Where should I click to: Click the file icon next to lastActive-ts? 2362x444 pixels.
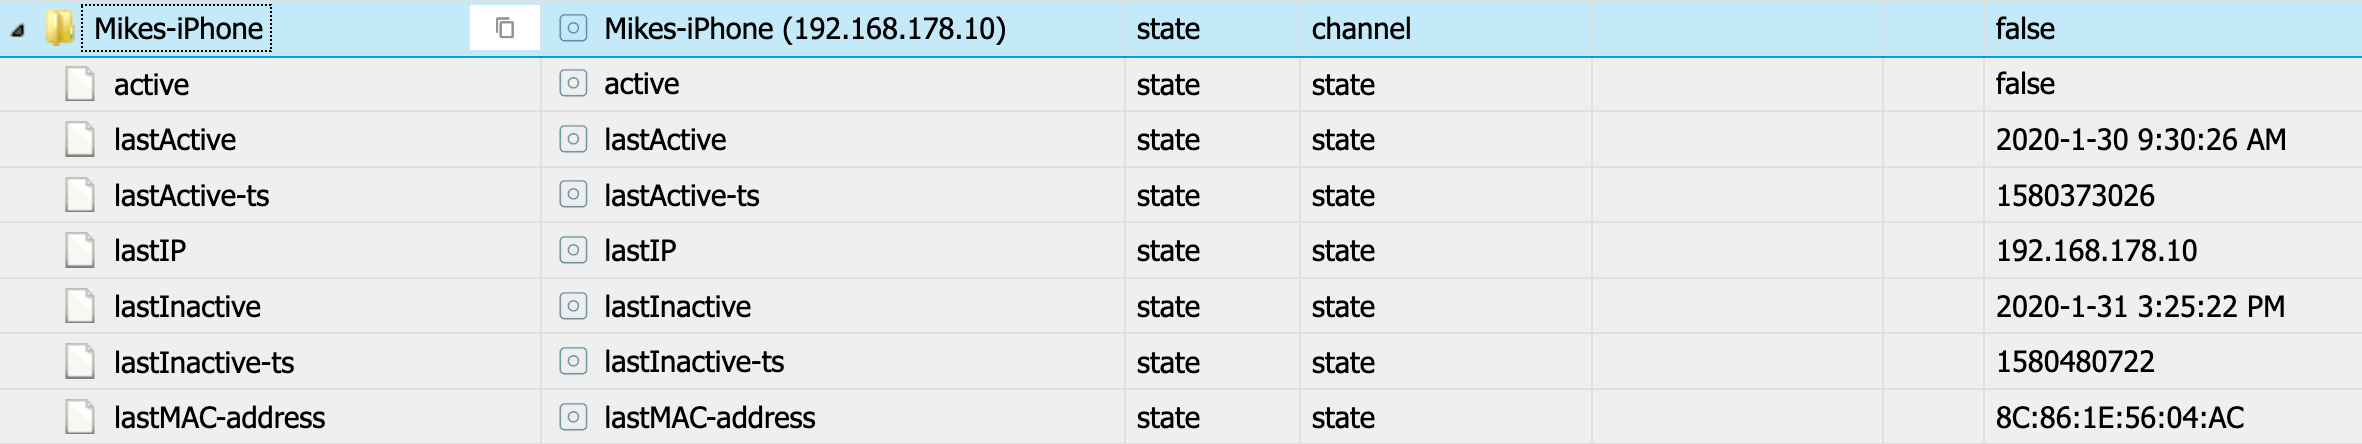(x=80, y=195)
